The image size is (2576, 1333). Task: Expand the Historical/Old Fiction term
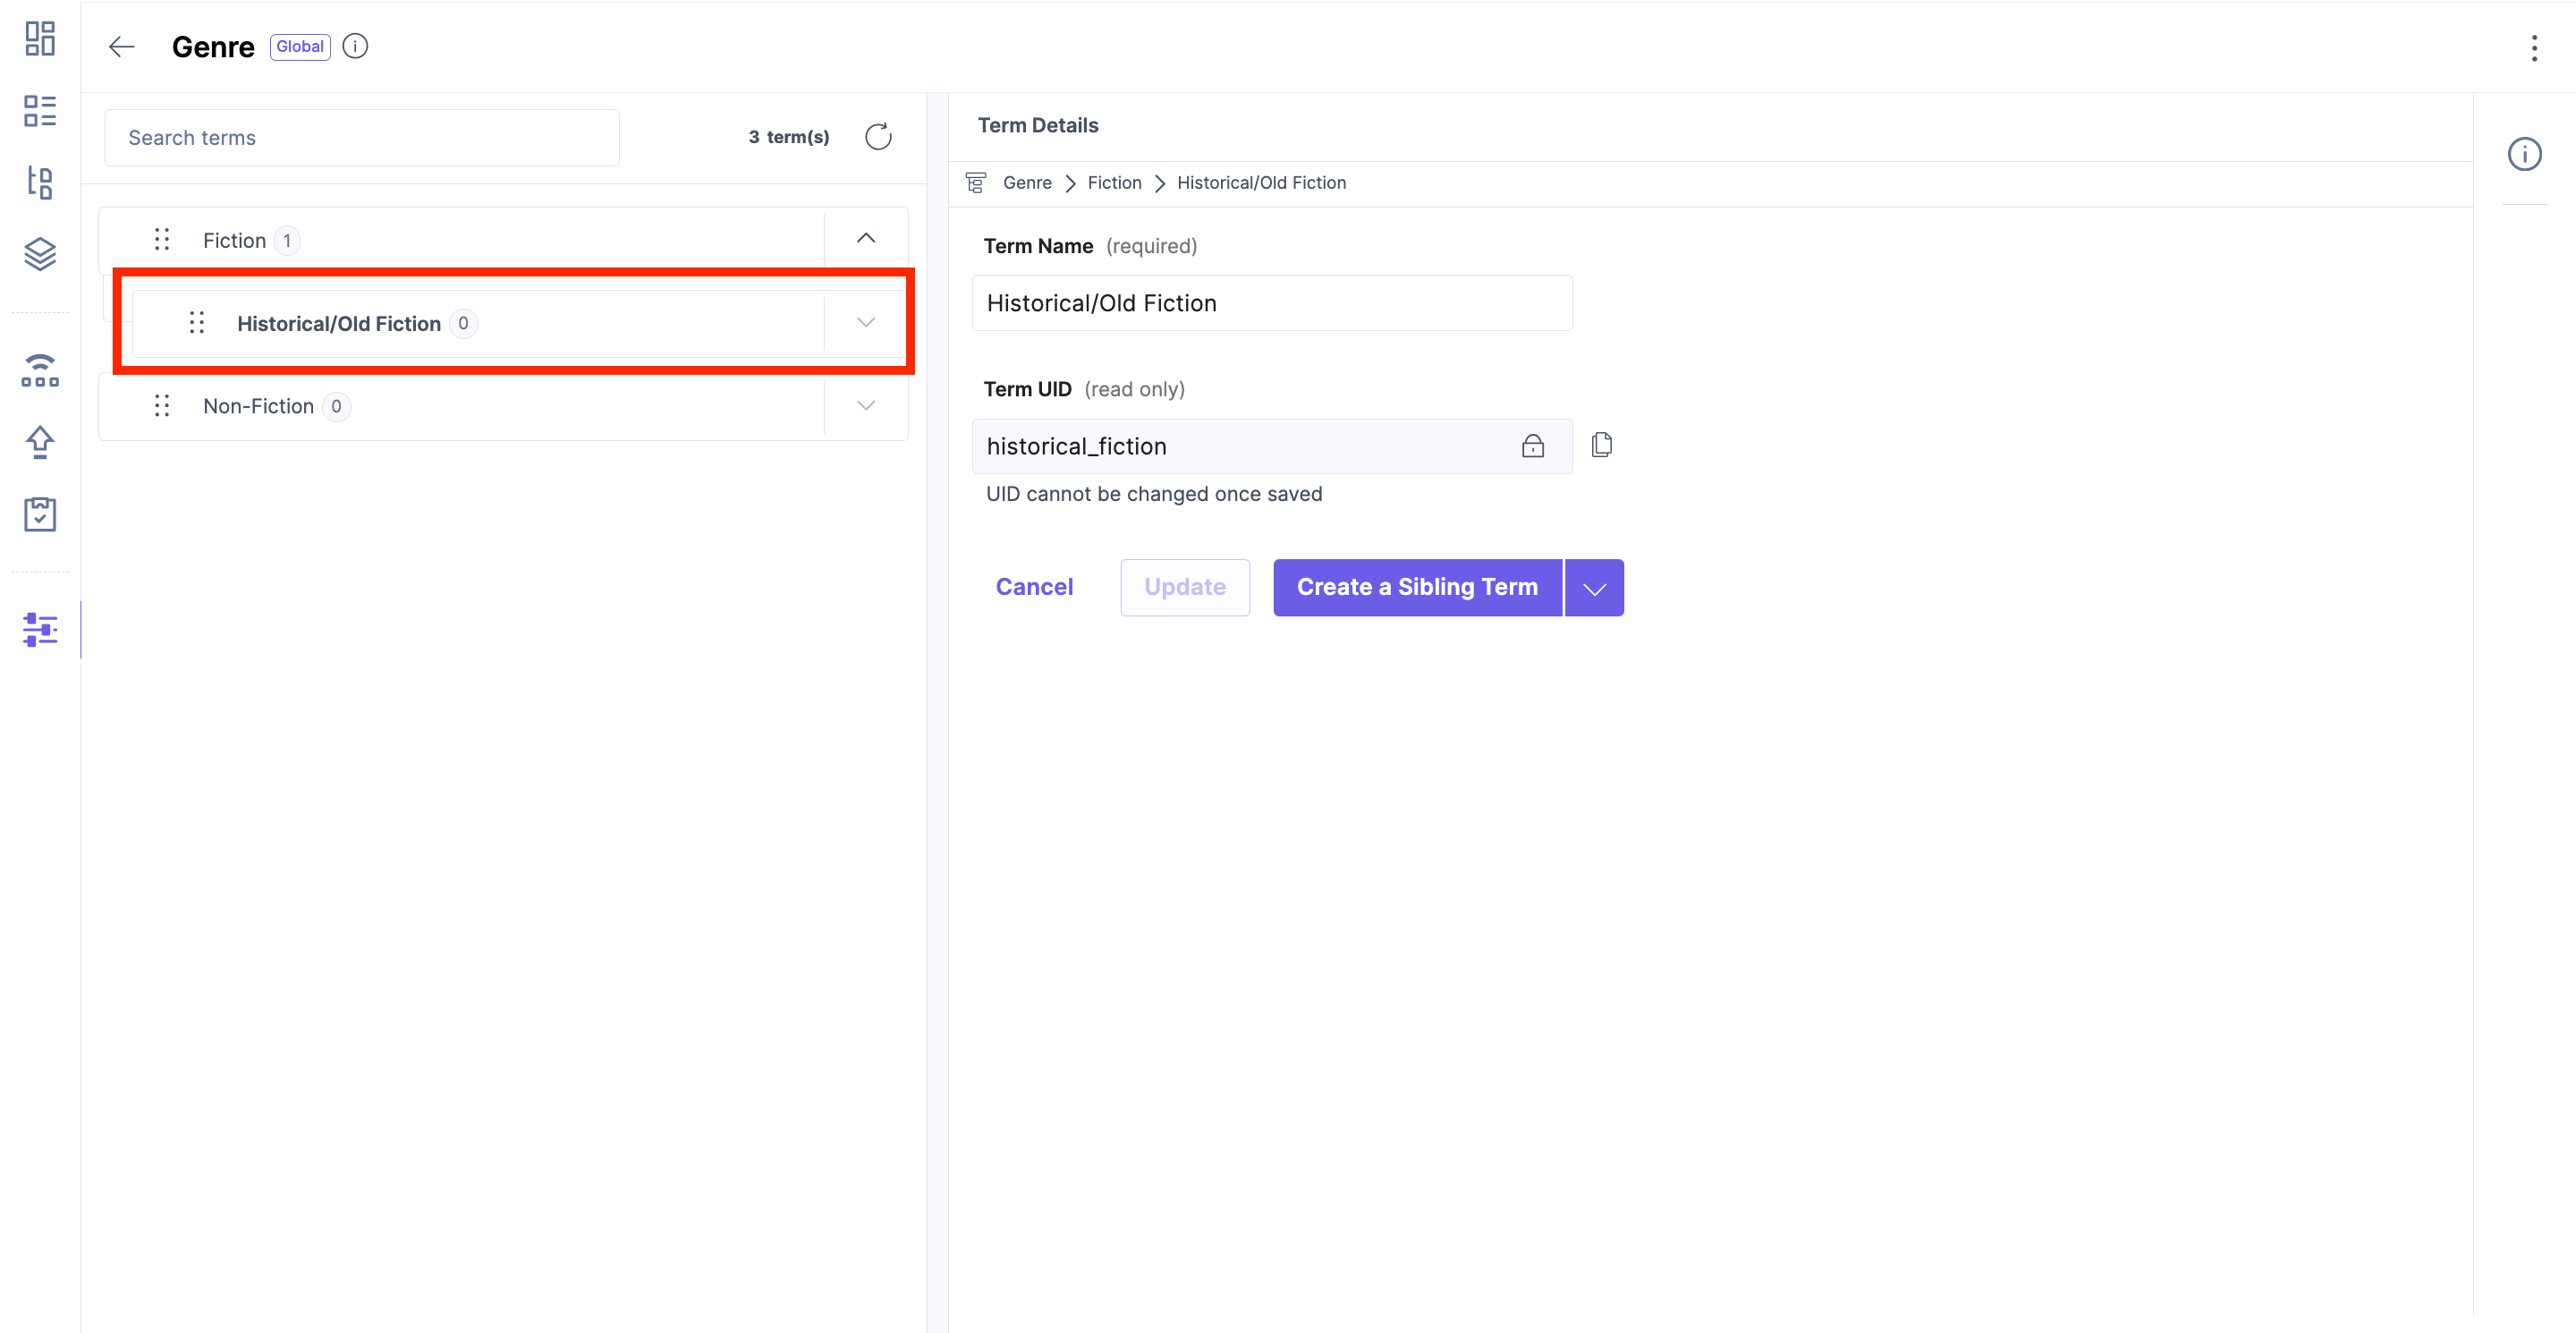coord(866,323)
